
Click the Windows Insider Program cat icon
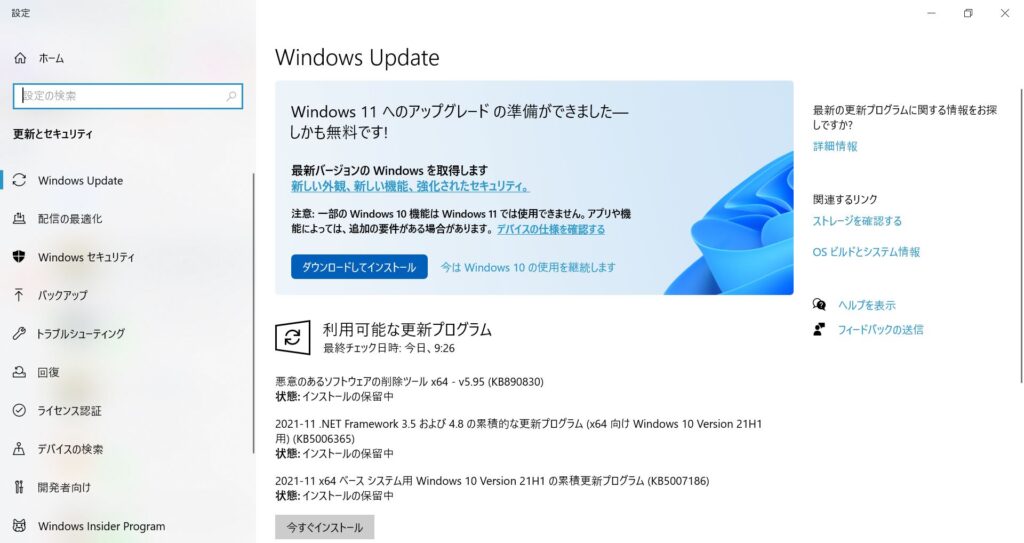[x=20, y=525]
